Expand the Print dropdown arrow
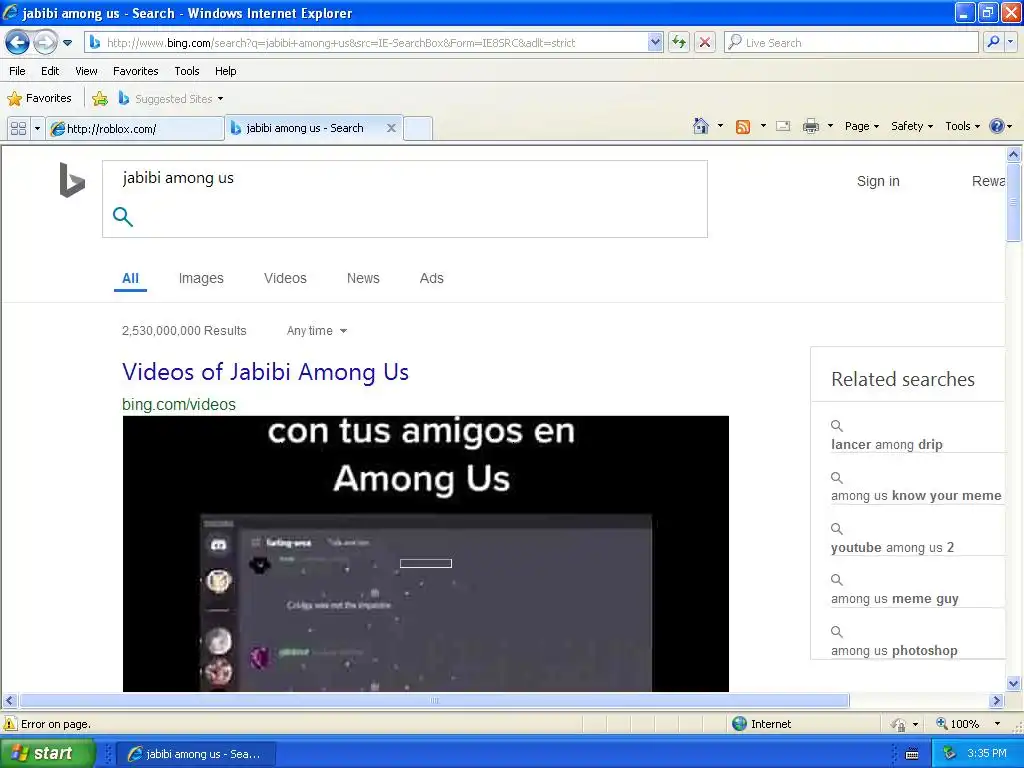 [x=830, y=126]
